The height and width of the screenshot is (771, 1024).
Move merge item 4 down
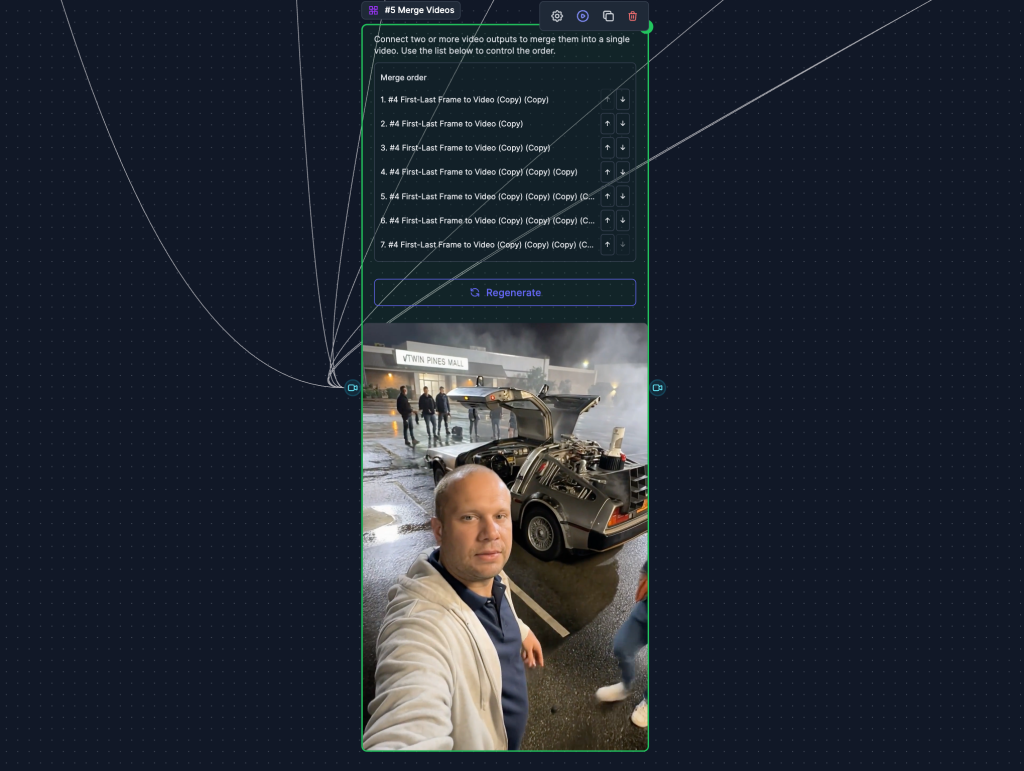pos(623,172)
